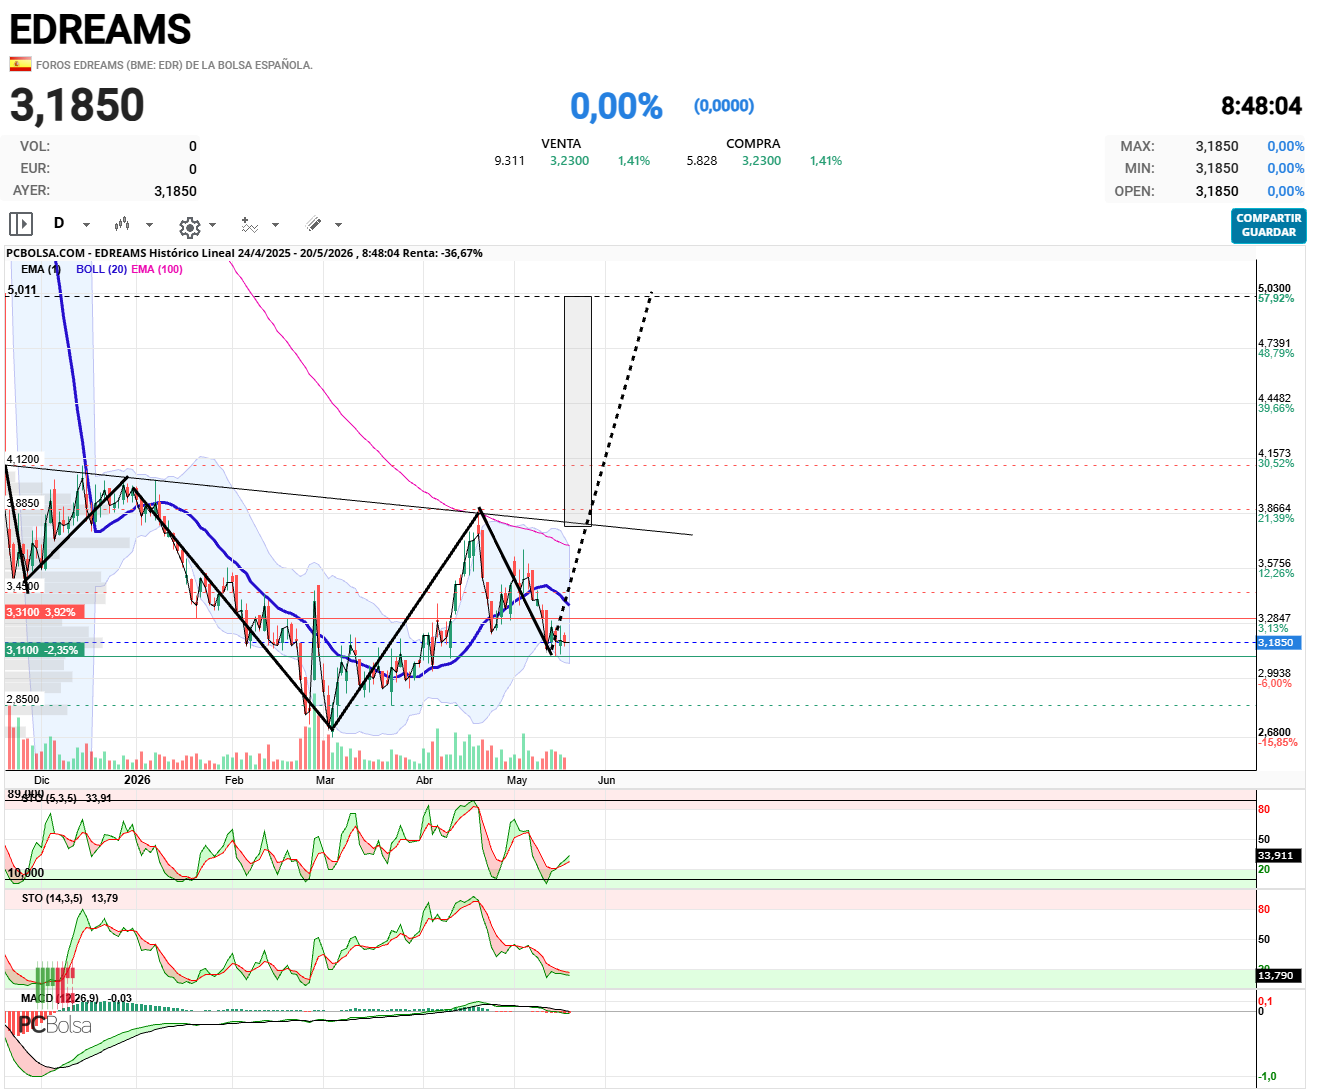The image size is (1317, 1089).
Task: Click the 5,0300 price axis value
Action: tap(1274, 288)
